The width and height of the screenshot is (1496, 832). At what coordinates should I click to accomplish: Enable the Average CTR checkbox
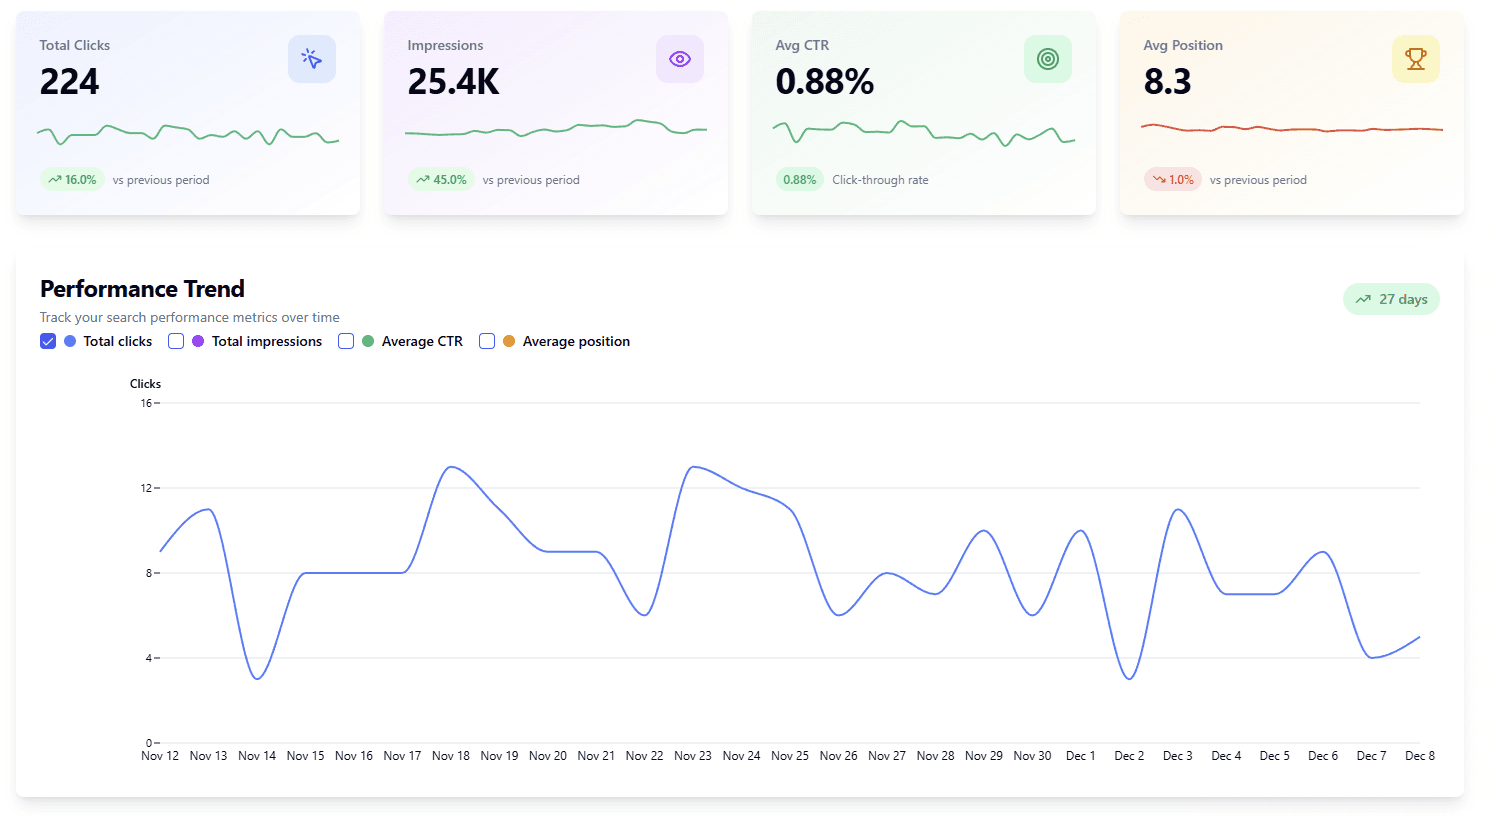click(346, 341)
